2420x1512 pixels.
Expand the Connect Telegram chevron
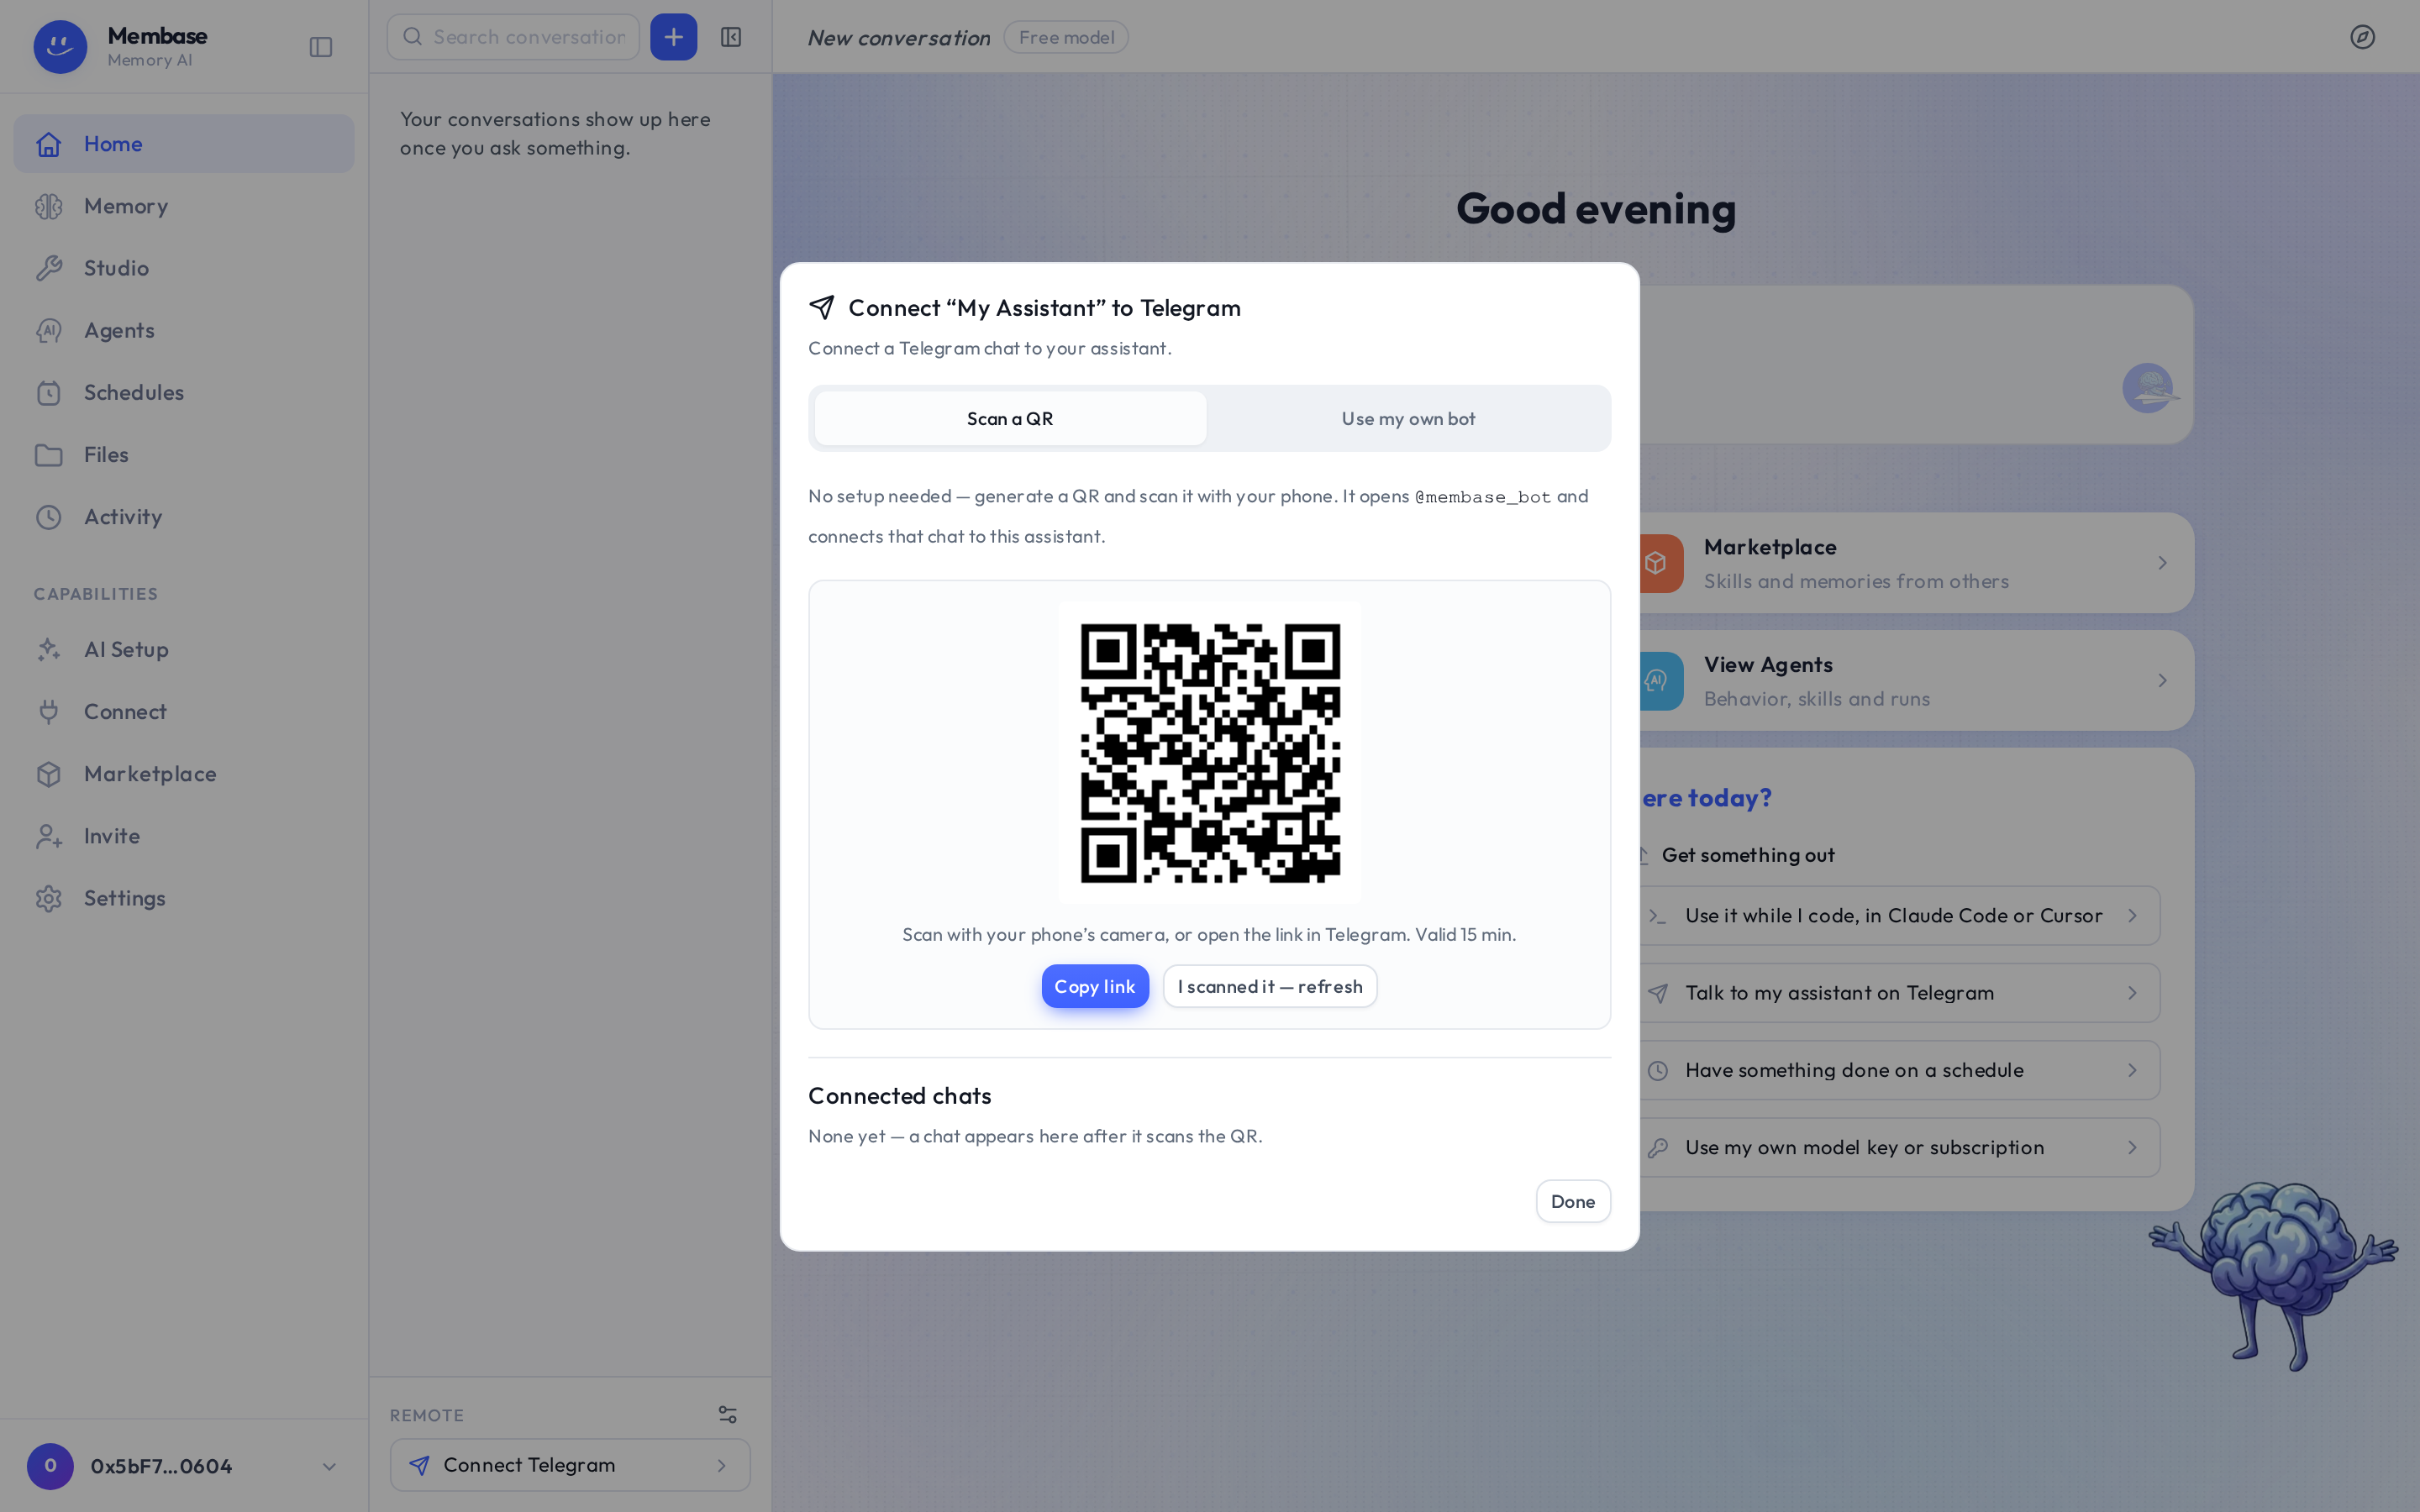[x=721, y=1465]
